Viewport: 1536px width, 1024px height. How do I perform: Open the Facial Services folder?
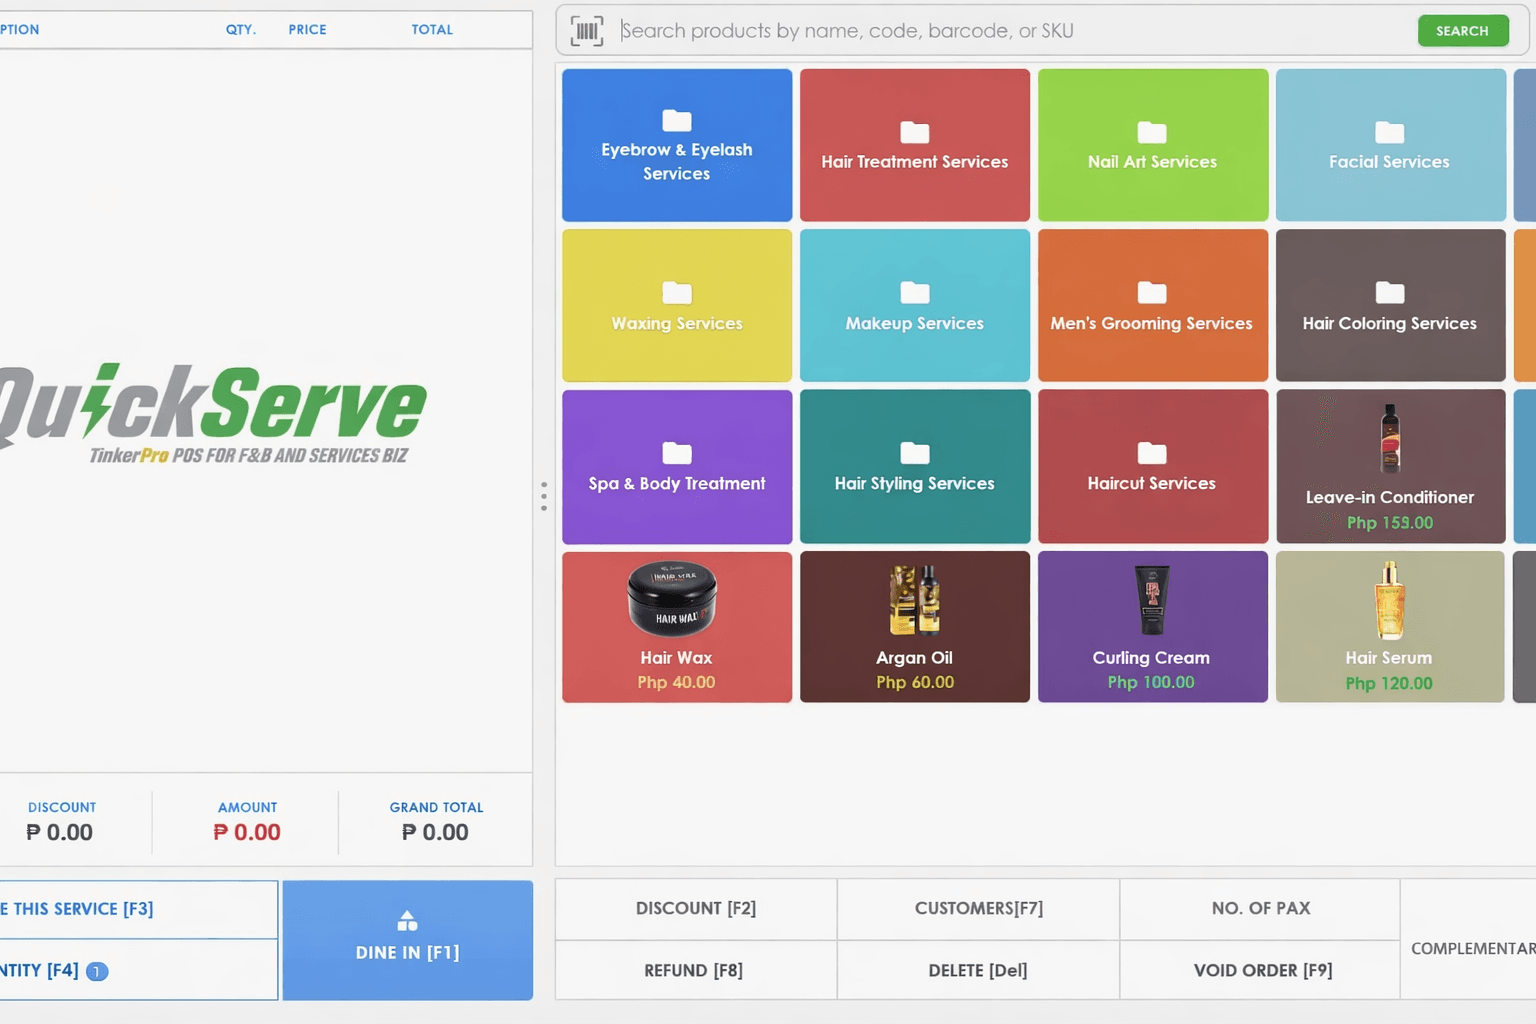[x=1390, y=145]
